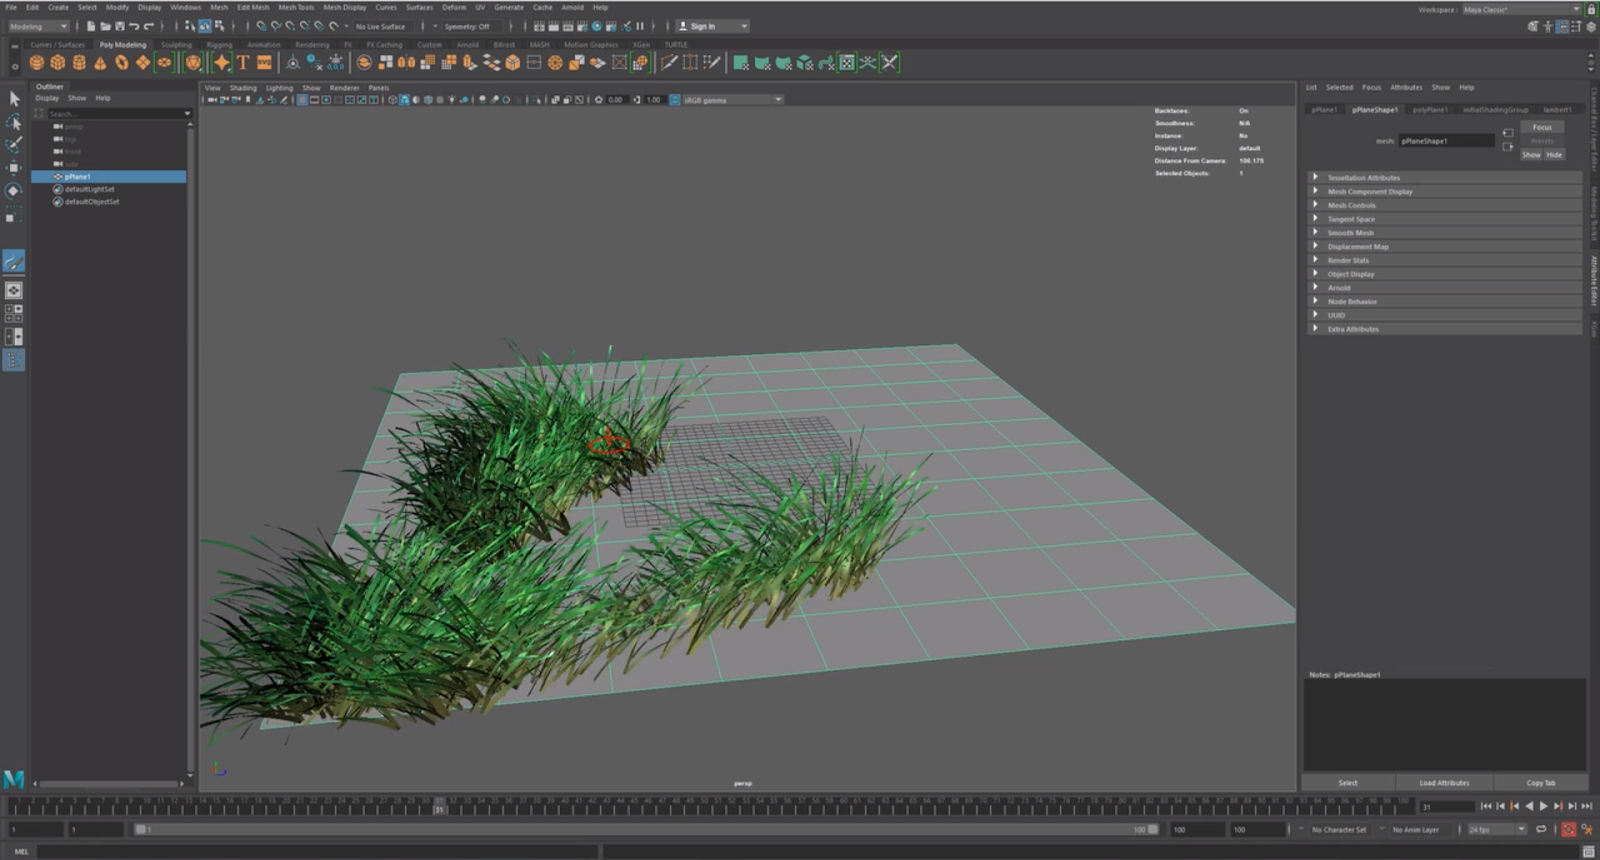Expand Tessellation Attributes section
Screen dimensions: 1600x860
(1363, 178)
